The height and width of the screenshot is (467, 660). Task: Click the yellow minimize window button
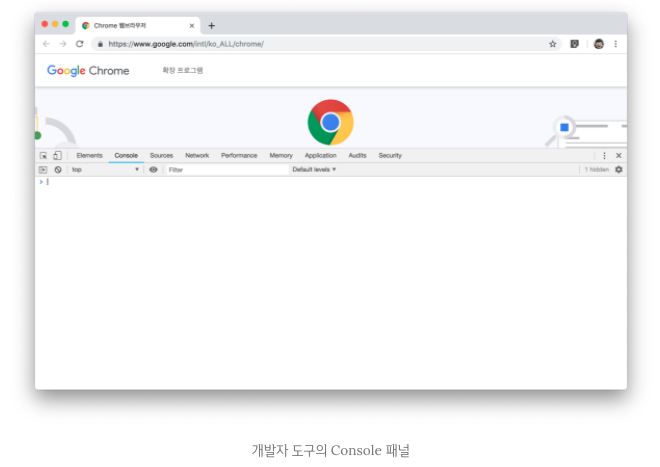click(x=55, y=24)
